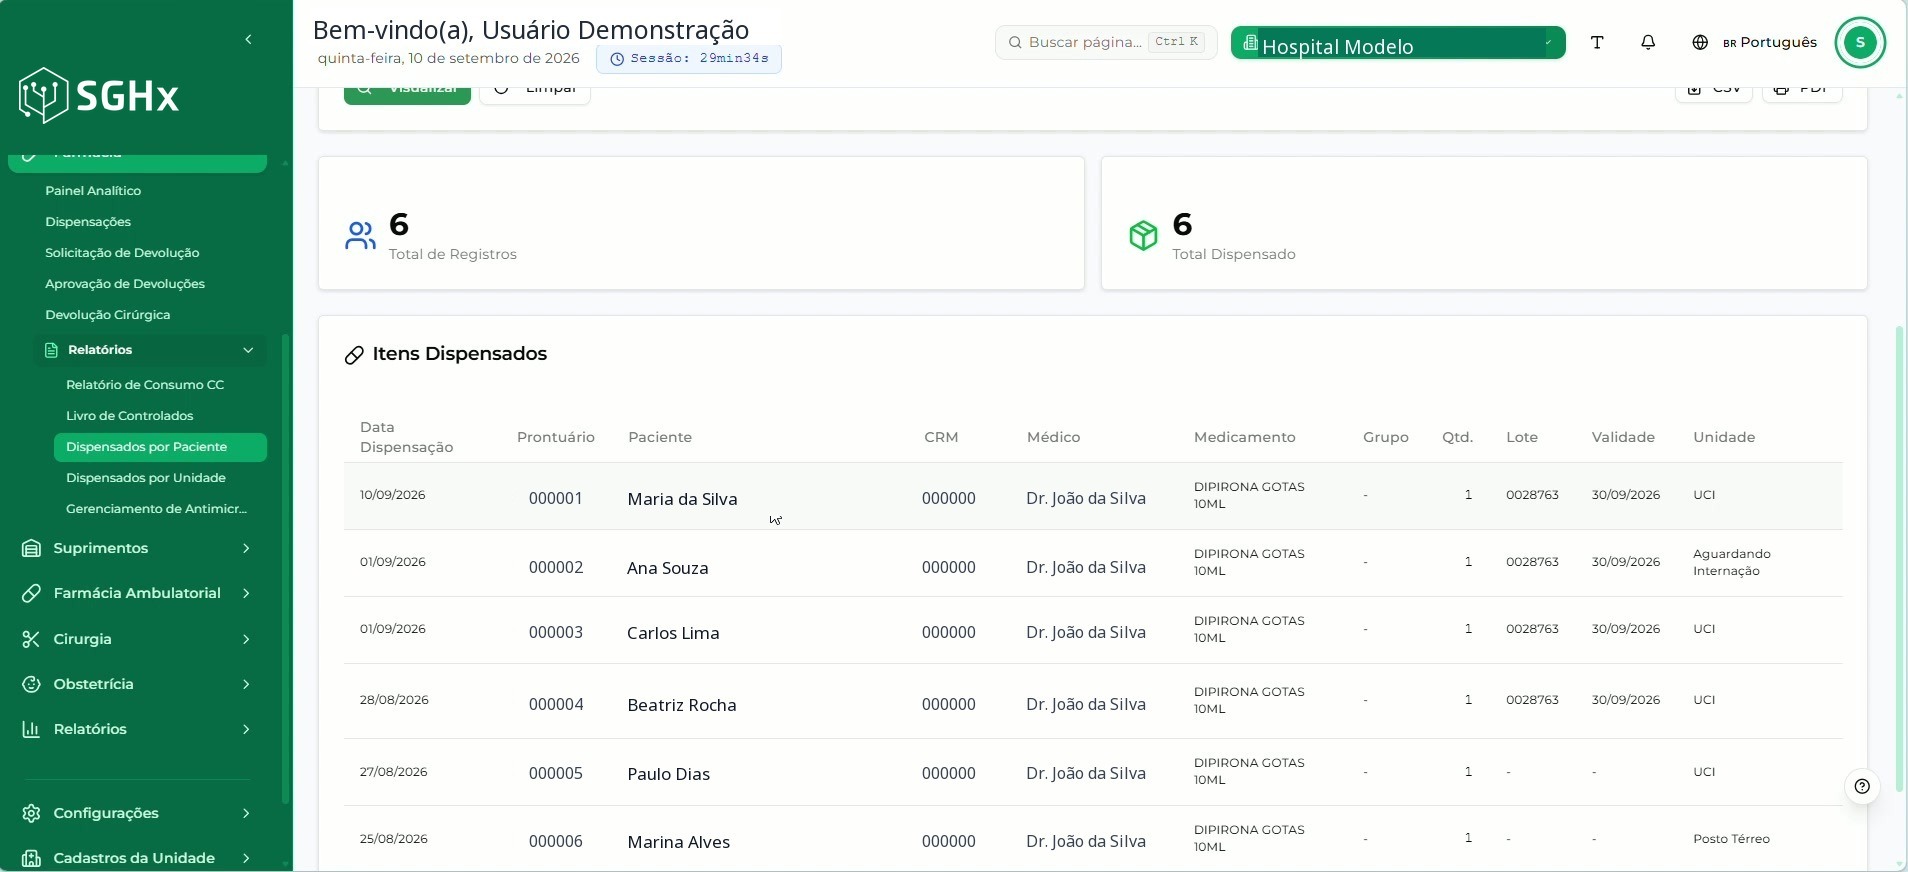Click the Suprimentos stack icon
The image size is (1908, 872).
(32, 548)
